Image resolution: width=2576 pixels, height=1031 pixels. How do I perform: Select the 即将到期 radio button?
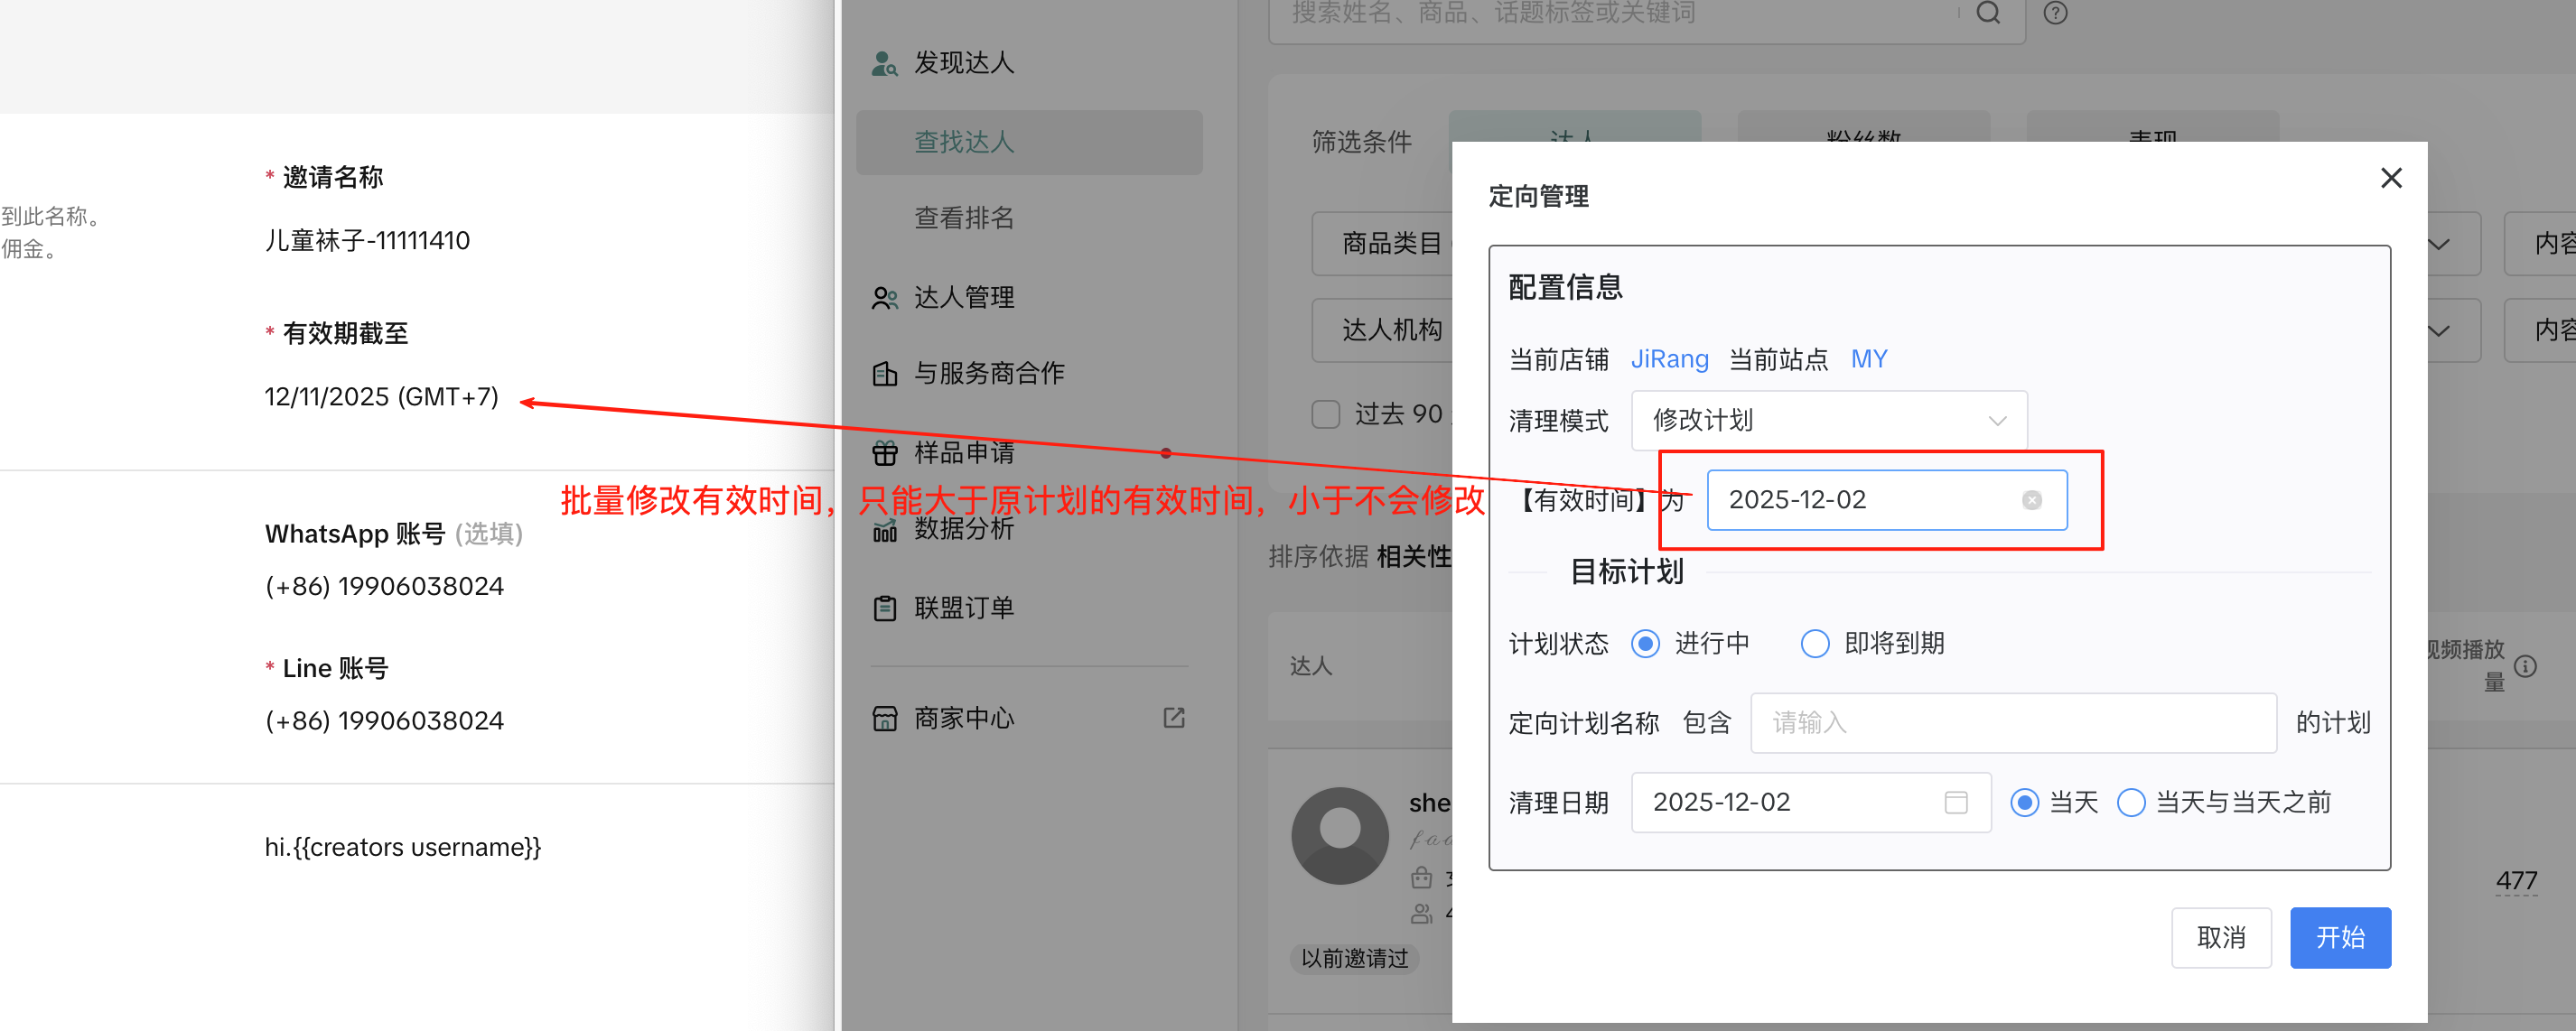click(1815, 643)
